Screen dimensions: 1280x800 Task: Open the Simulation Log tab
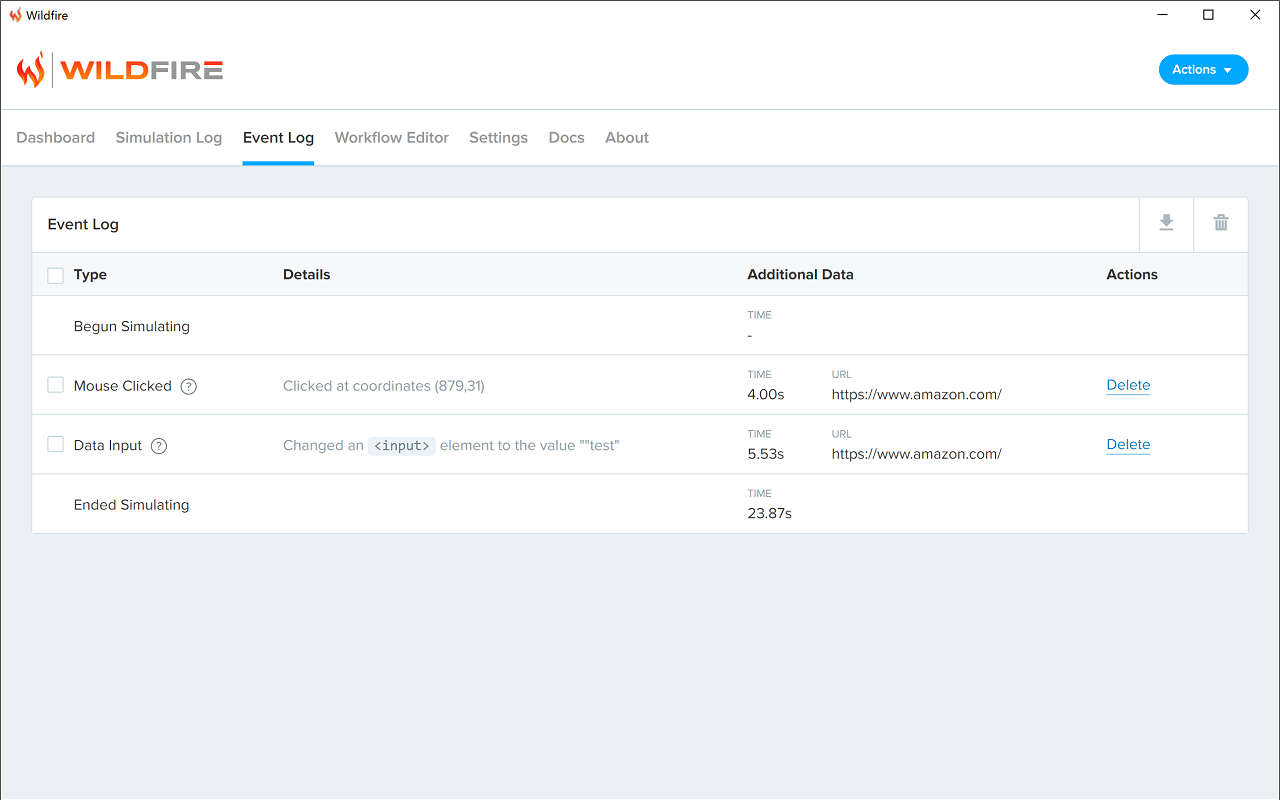pos(169,138)
